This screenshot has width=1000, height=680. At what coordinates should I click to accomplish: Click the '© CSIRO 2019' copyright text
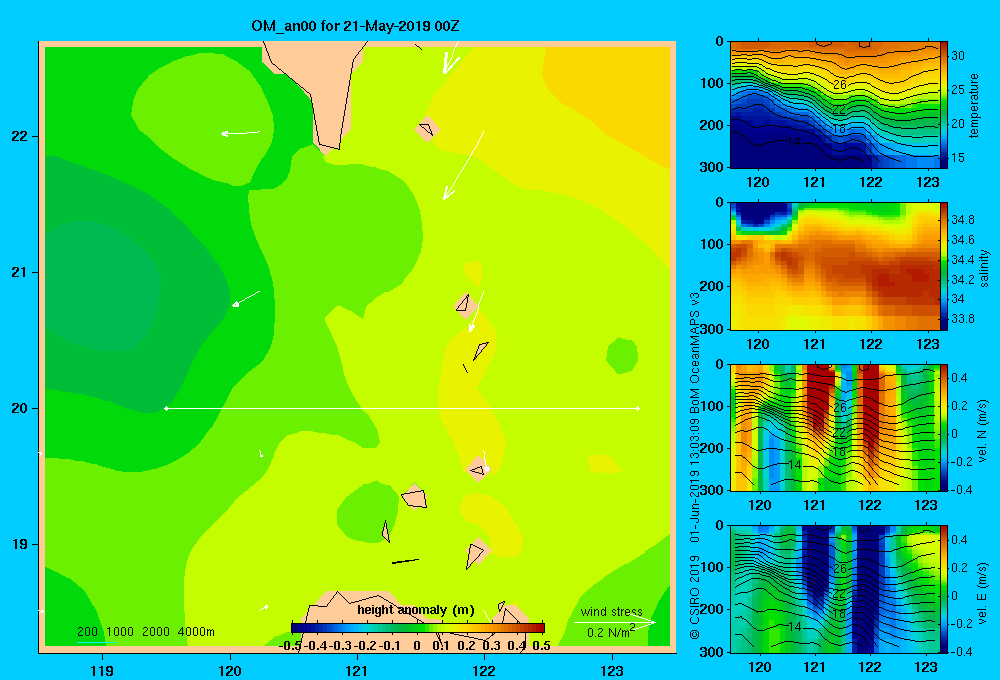tap(695, 596)
